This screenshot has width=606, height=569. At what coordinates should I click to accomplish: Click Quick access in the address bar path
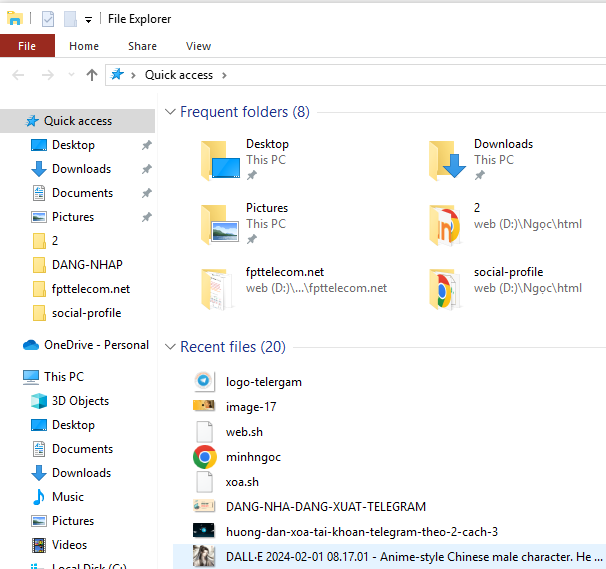[x=179, y=75]
